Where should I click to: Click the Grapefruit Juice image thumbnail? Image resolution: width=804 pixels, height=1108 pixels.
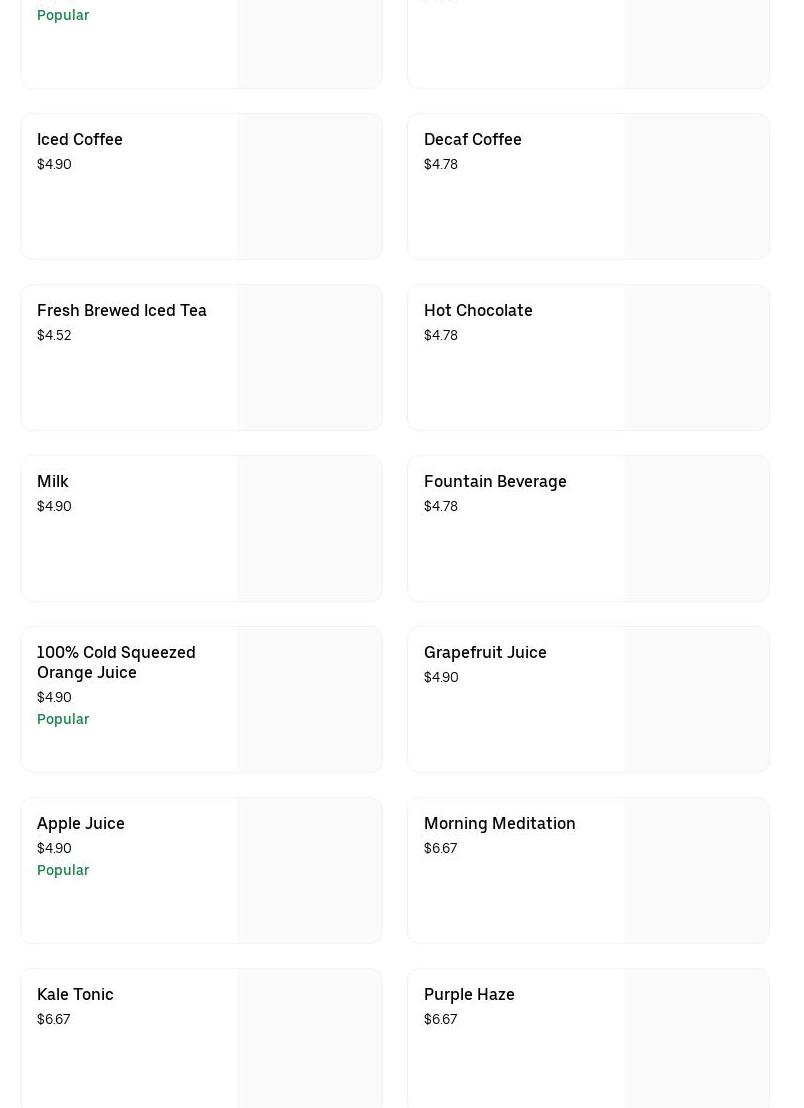[x=696, y=700]
